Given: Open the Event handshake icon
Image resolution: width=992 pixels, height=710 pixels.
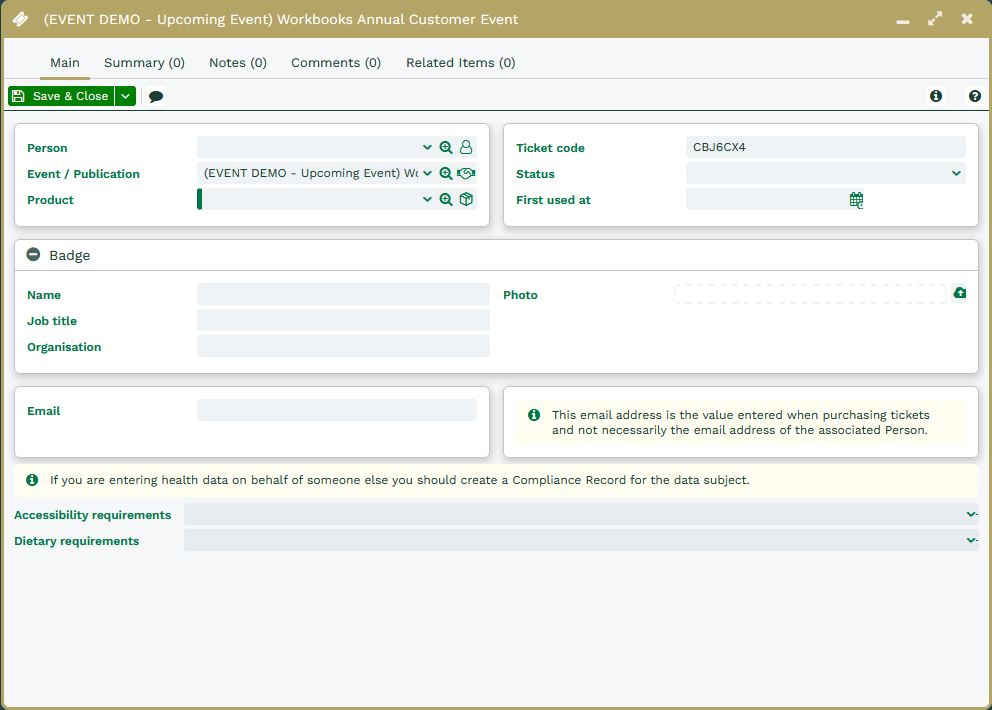Looking at the screenshot, I should tap(466, 173).
